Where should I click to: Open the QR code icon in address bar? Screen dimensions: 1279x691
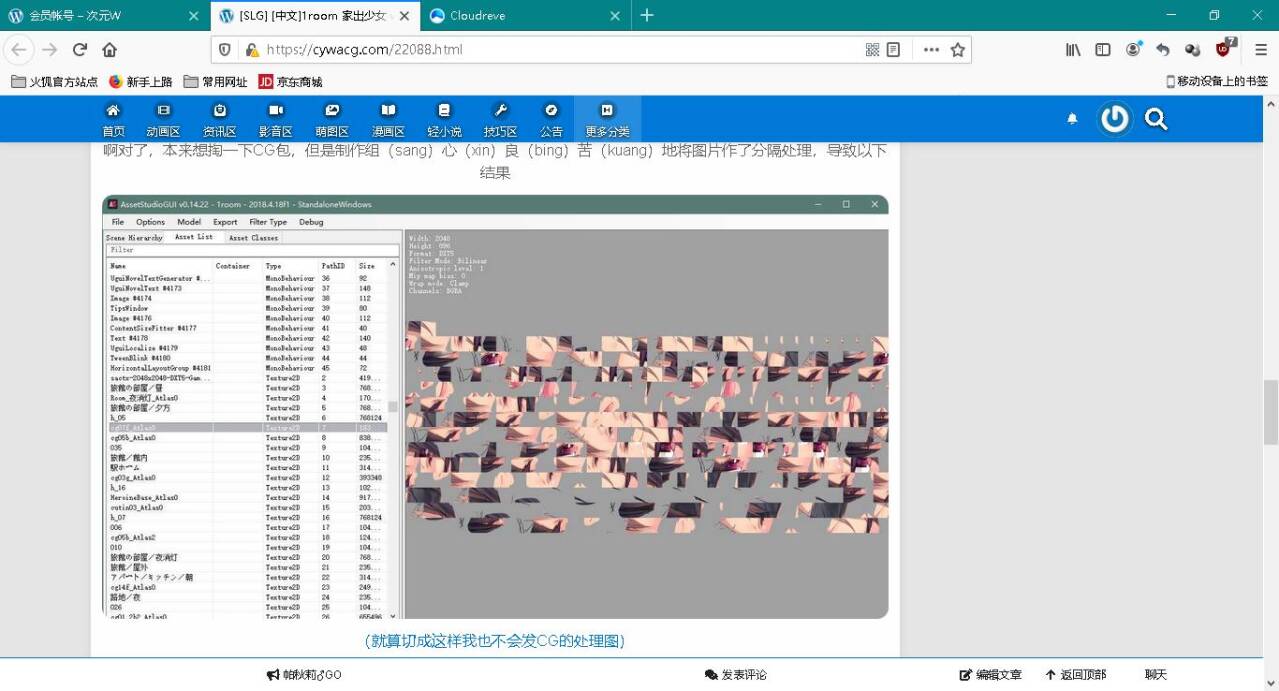coord(872,50)
